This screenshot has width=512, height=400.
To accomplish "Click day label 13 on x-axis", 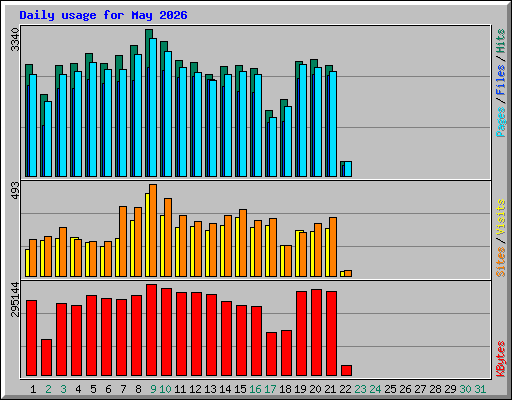I will coord(210,389).
